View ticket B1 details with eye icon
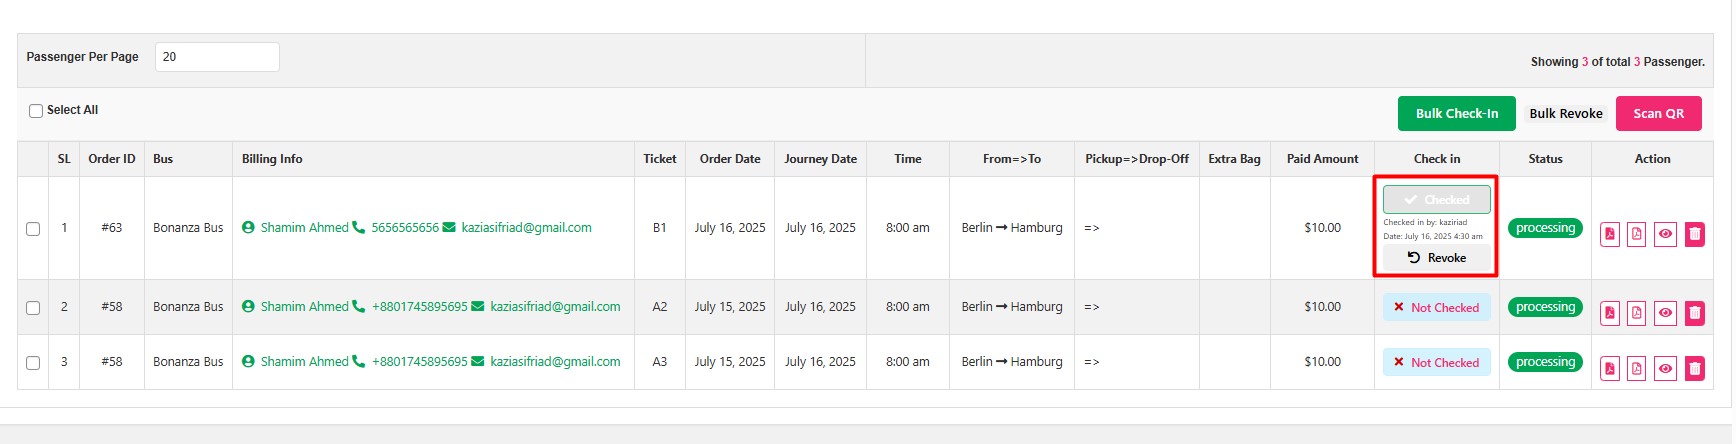The height and width of the screenshot is (444, 1736). coord(1665,234)
